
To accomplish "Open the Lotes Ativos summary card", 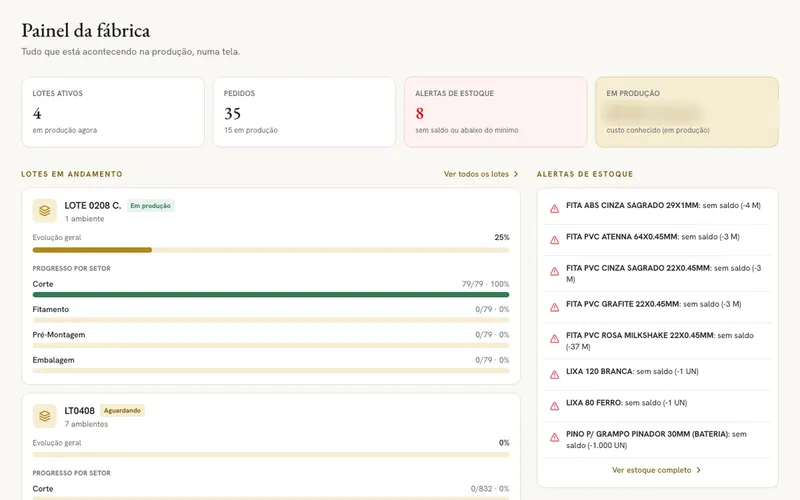I will coord(113,112).
